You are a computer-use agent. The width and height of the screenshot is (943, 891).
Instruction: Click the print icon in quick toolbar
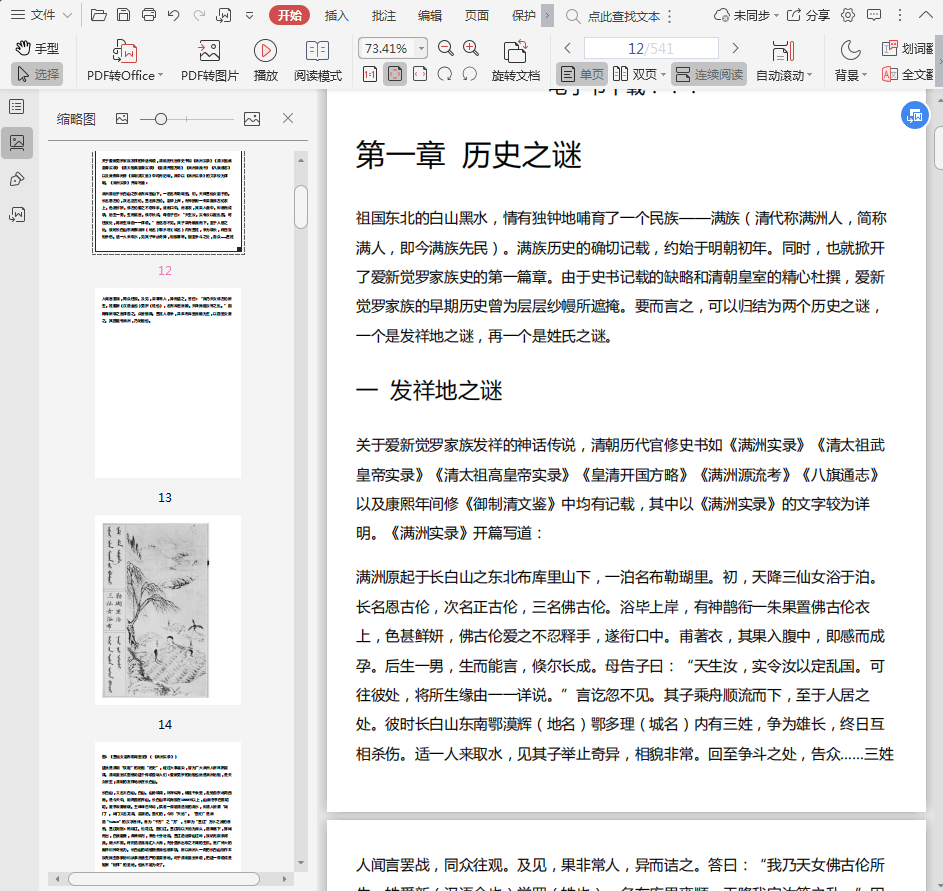pos(149,15)
